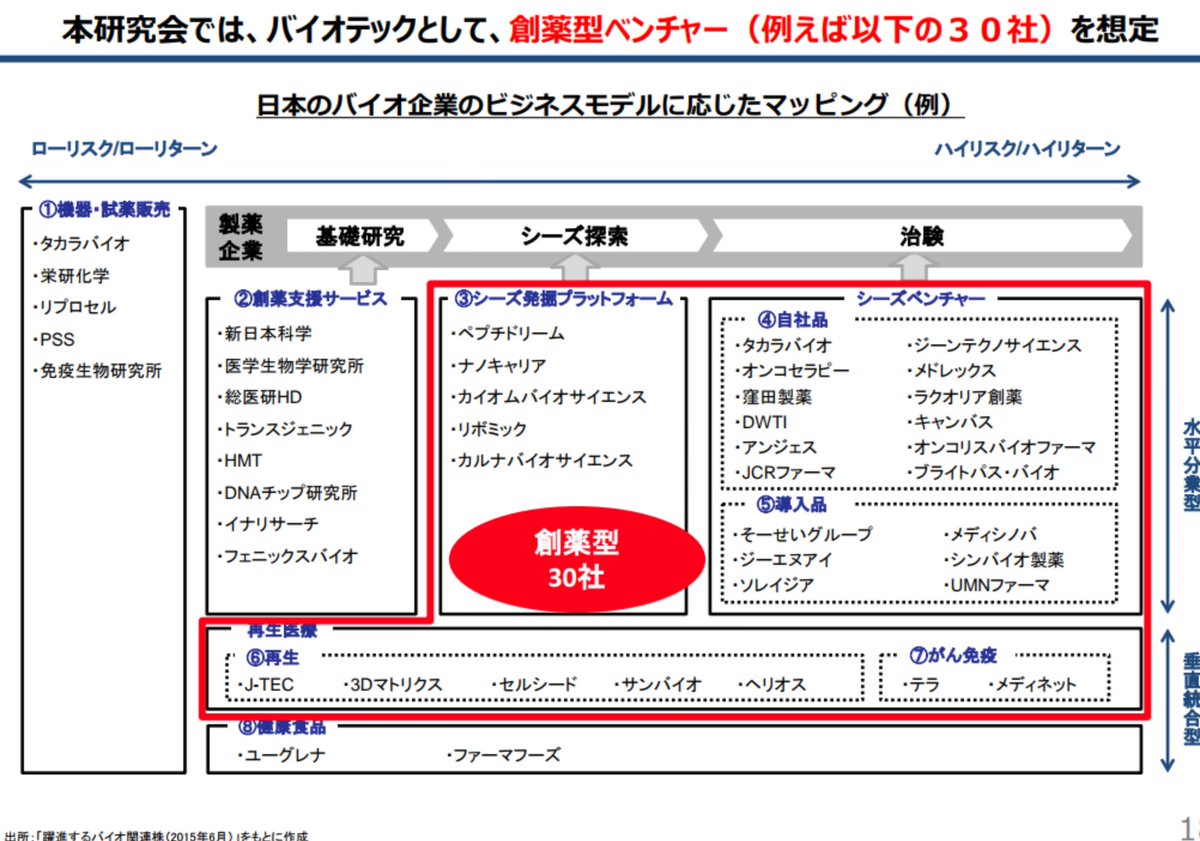Click the 免疫生物研究所 entry
Screen dimensions: 1200x841
pos(96,371)
